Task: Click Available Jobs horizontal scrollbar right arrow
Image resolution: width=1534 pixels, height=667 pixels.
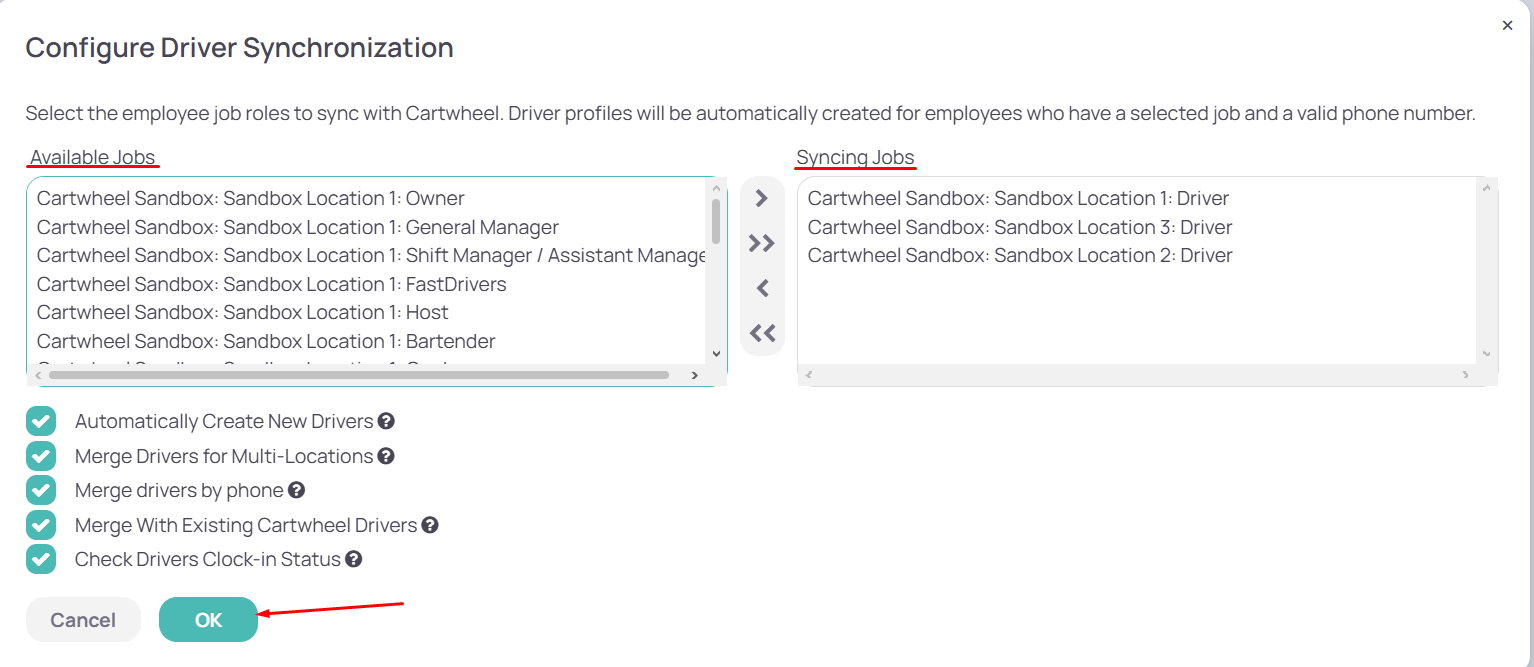Action: coord(694,375)
